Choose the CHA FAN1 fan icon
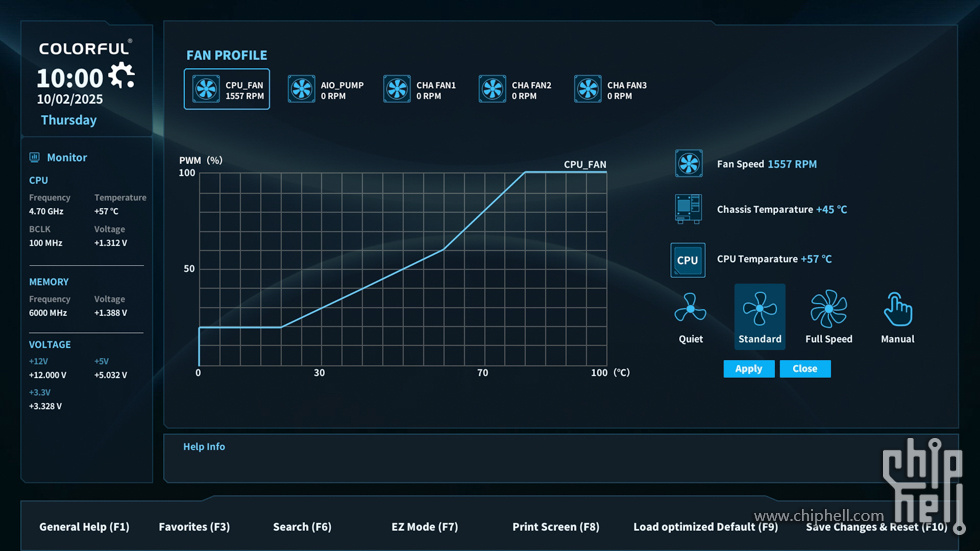 click(x=397, y=89)
